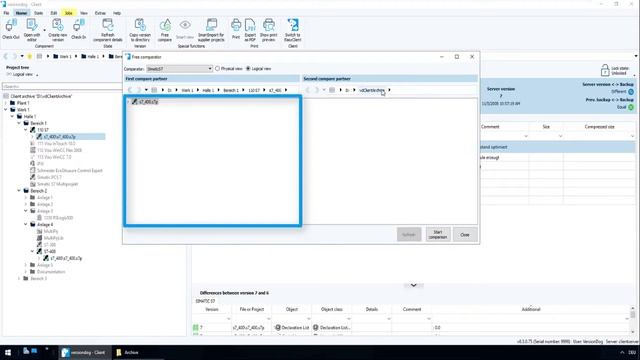This screenshot has width=640, height=360.
Task: Open the Jobs ribbon tab
Action: click(69, 13)
